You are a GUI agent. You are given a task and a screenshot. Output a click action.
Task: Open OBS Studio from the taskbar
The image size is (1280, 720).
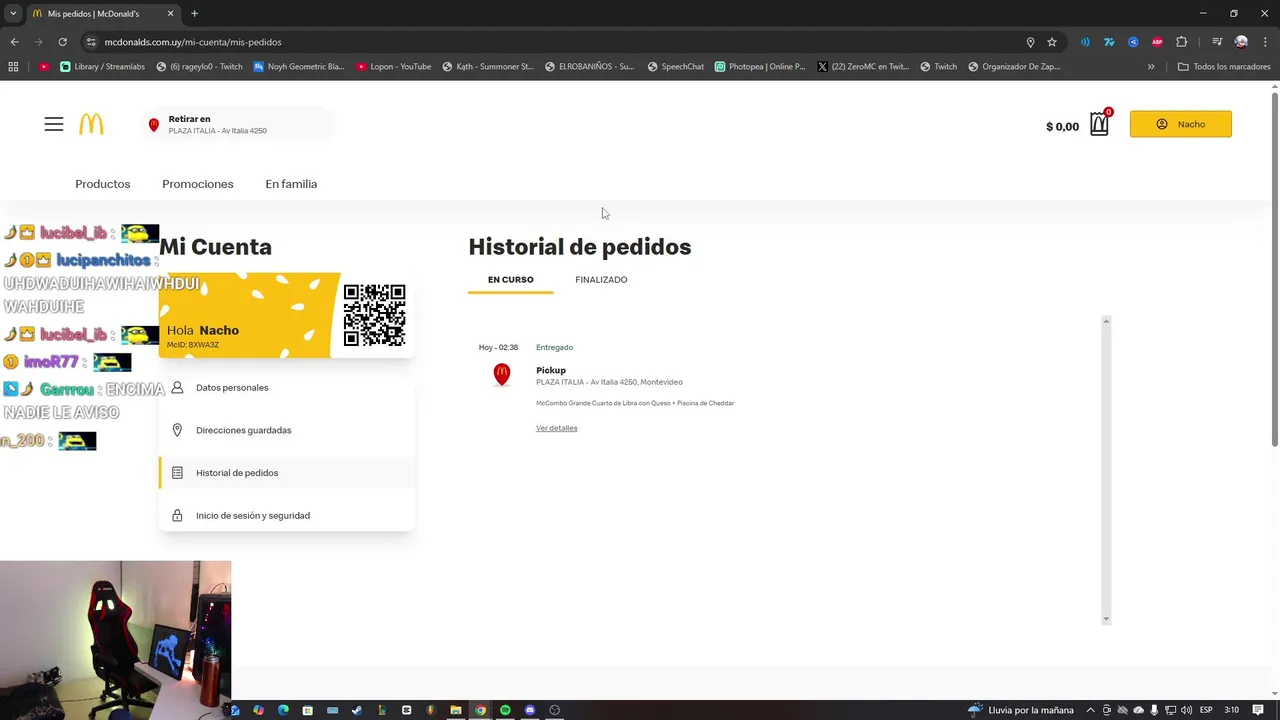555,710
